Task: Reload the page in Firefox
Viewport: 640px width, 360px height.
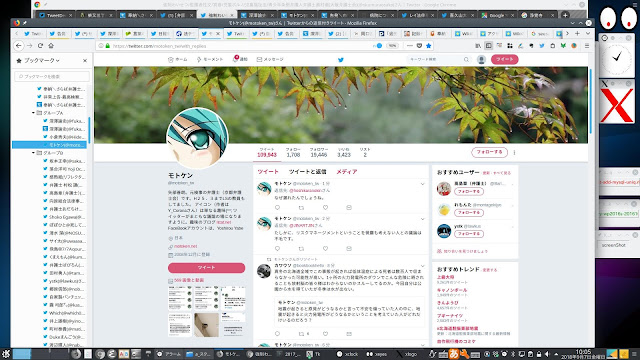Action: (40, 46)
